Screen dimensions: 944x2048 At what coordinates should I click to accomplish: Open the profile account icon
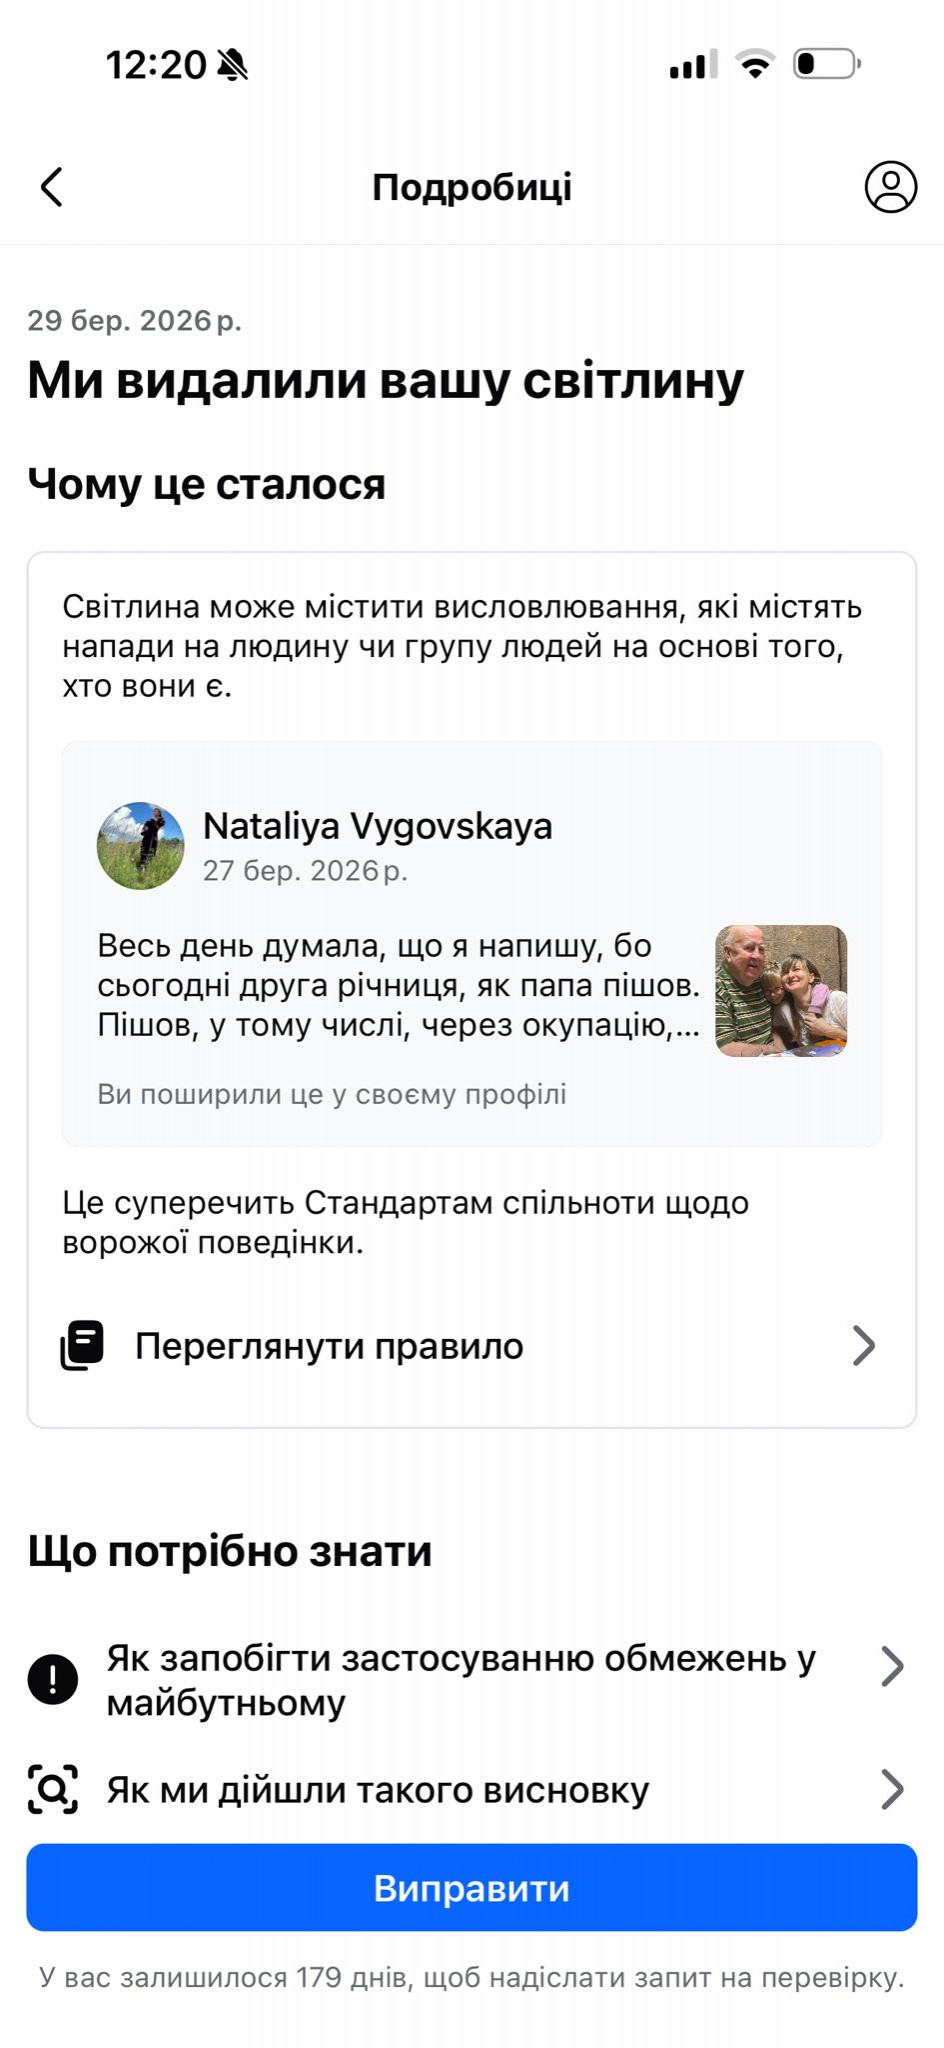pos(890,187)
